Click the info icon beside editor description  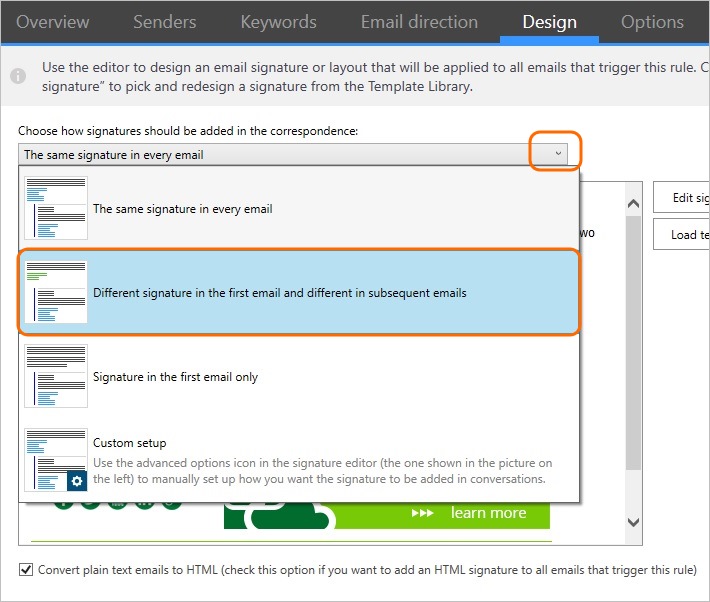pos(18,76)
